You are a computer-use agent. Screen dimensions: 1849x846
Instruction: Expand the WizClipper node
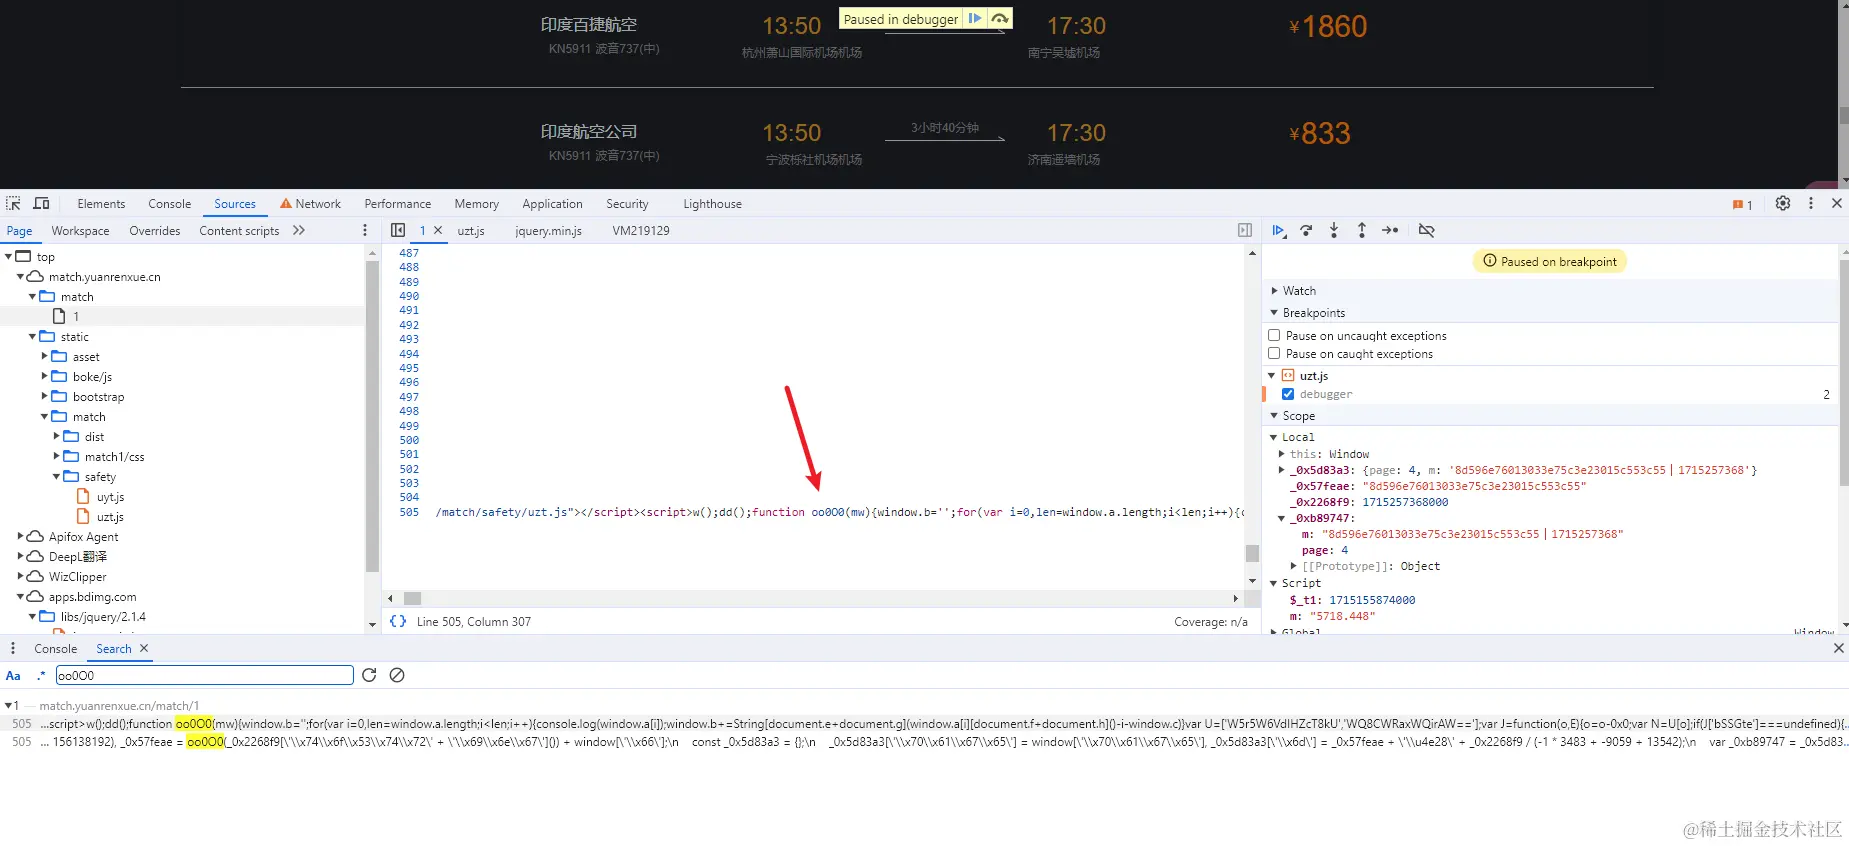point(20,576)
